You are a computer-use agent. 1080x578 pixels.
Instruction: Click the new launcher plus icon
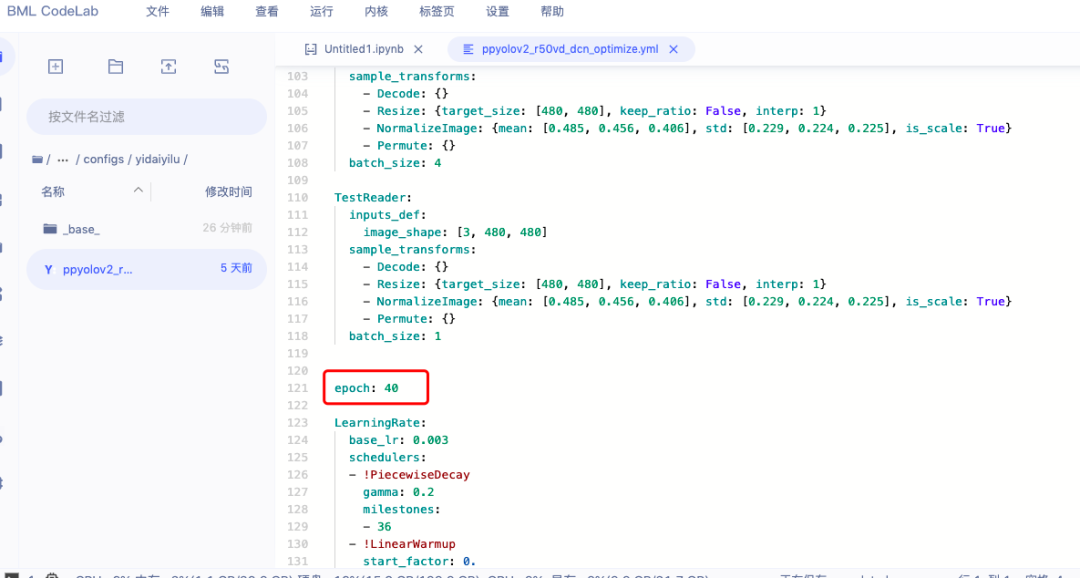click(56, 67)
